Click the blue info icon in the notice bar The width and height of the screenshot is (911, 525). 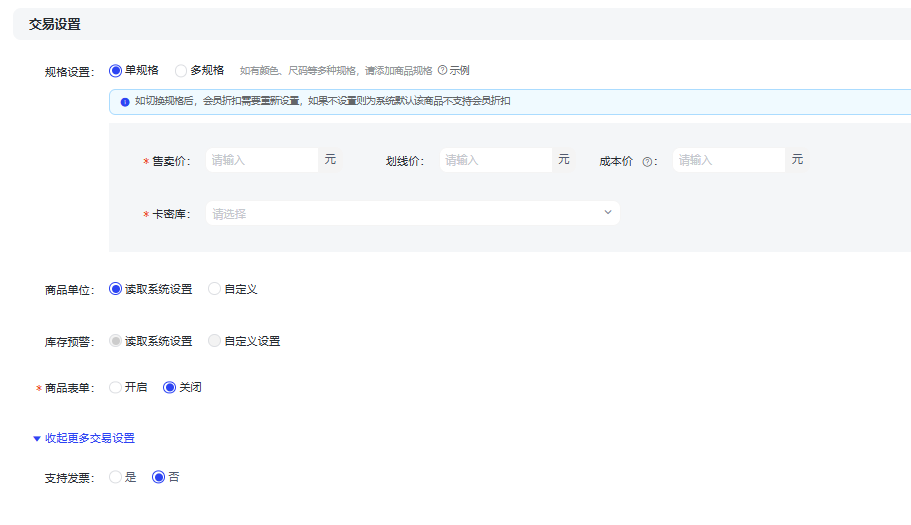(x=125, y=102)
